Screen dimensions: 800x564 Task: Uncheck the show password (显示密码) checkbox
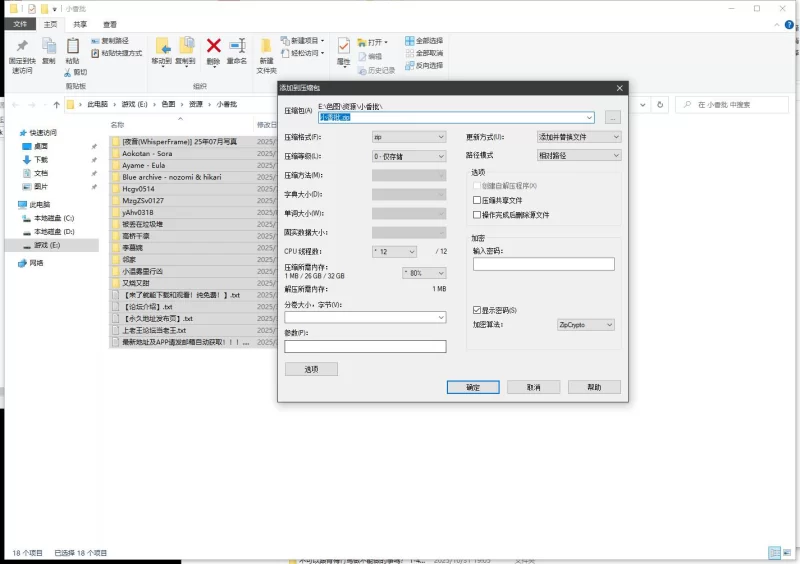[476, 310]
